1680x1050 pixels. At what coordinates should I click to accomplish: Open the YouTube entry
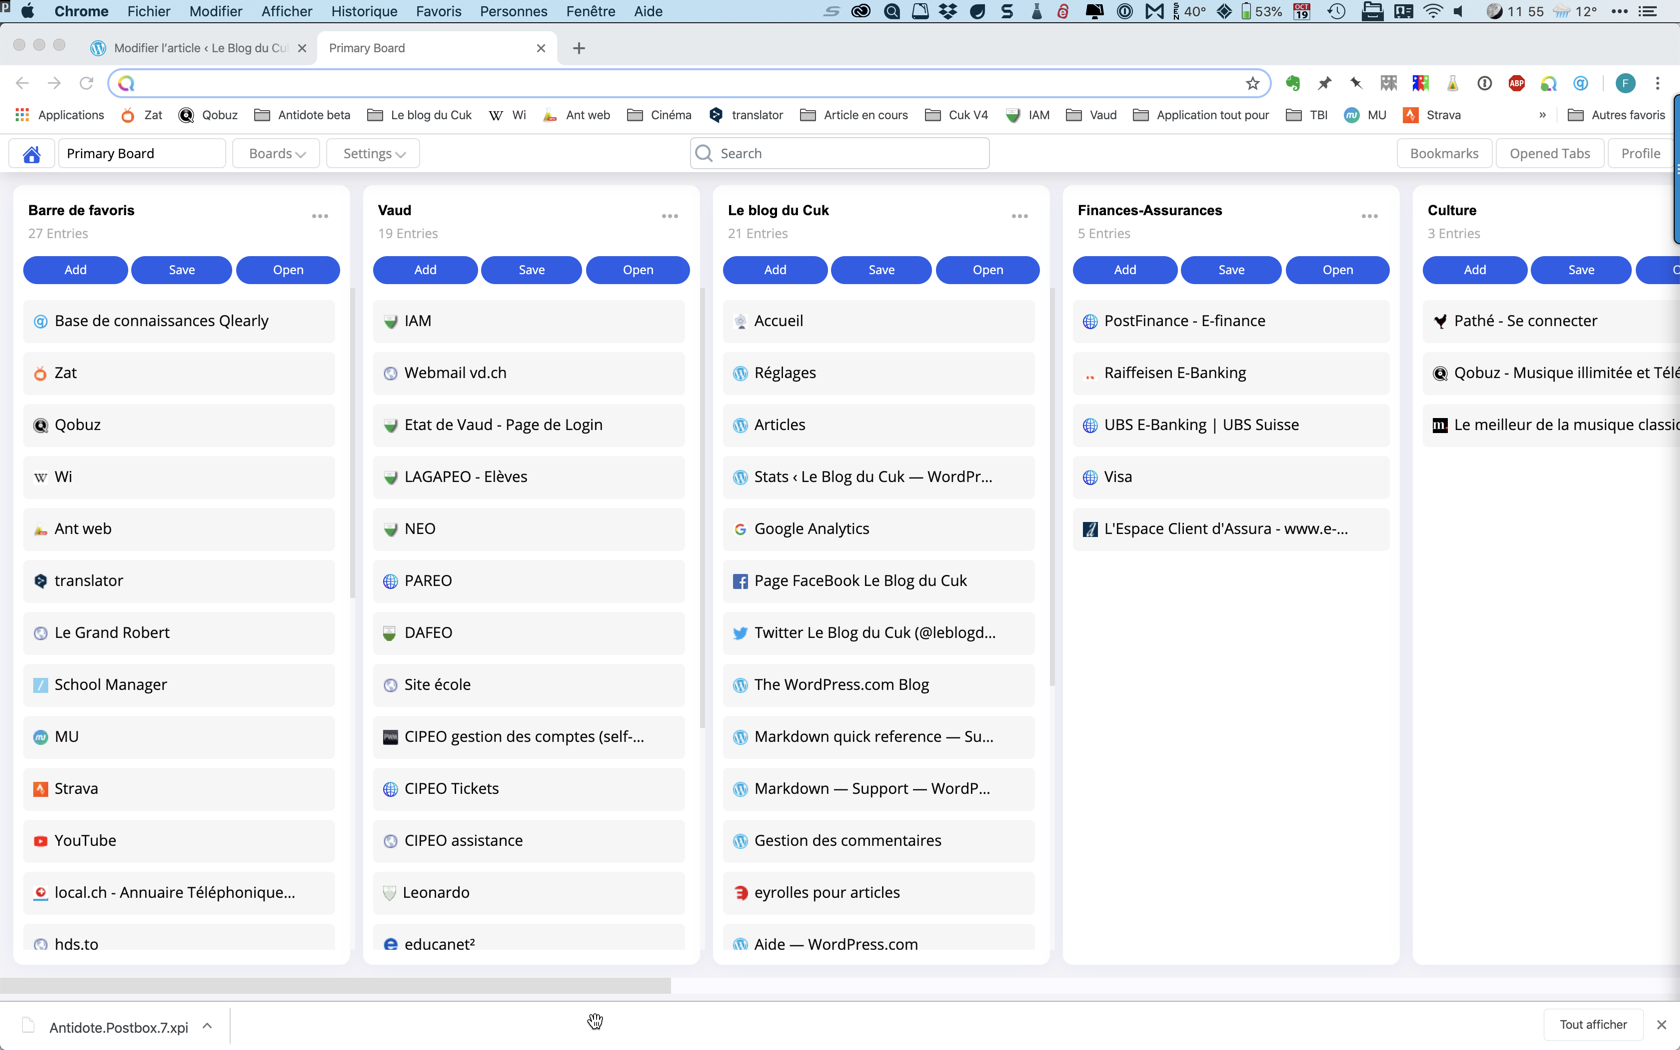tap(179, 841)
